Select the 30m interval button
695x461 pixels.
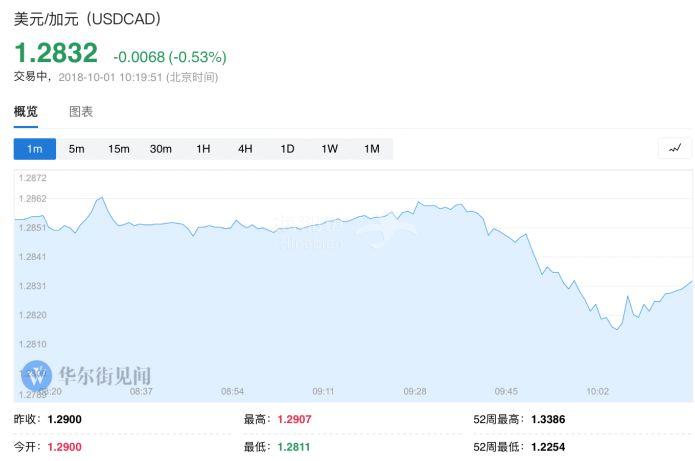click(x=160, y=149)
